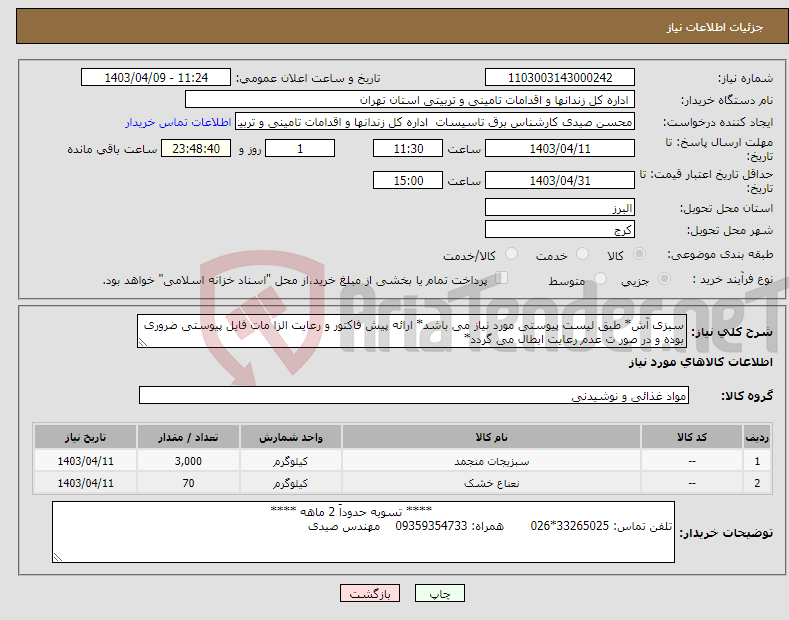Select the متوسط purchase type radio

600,279
